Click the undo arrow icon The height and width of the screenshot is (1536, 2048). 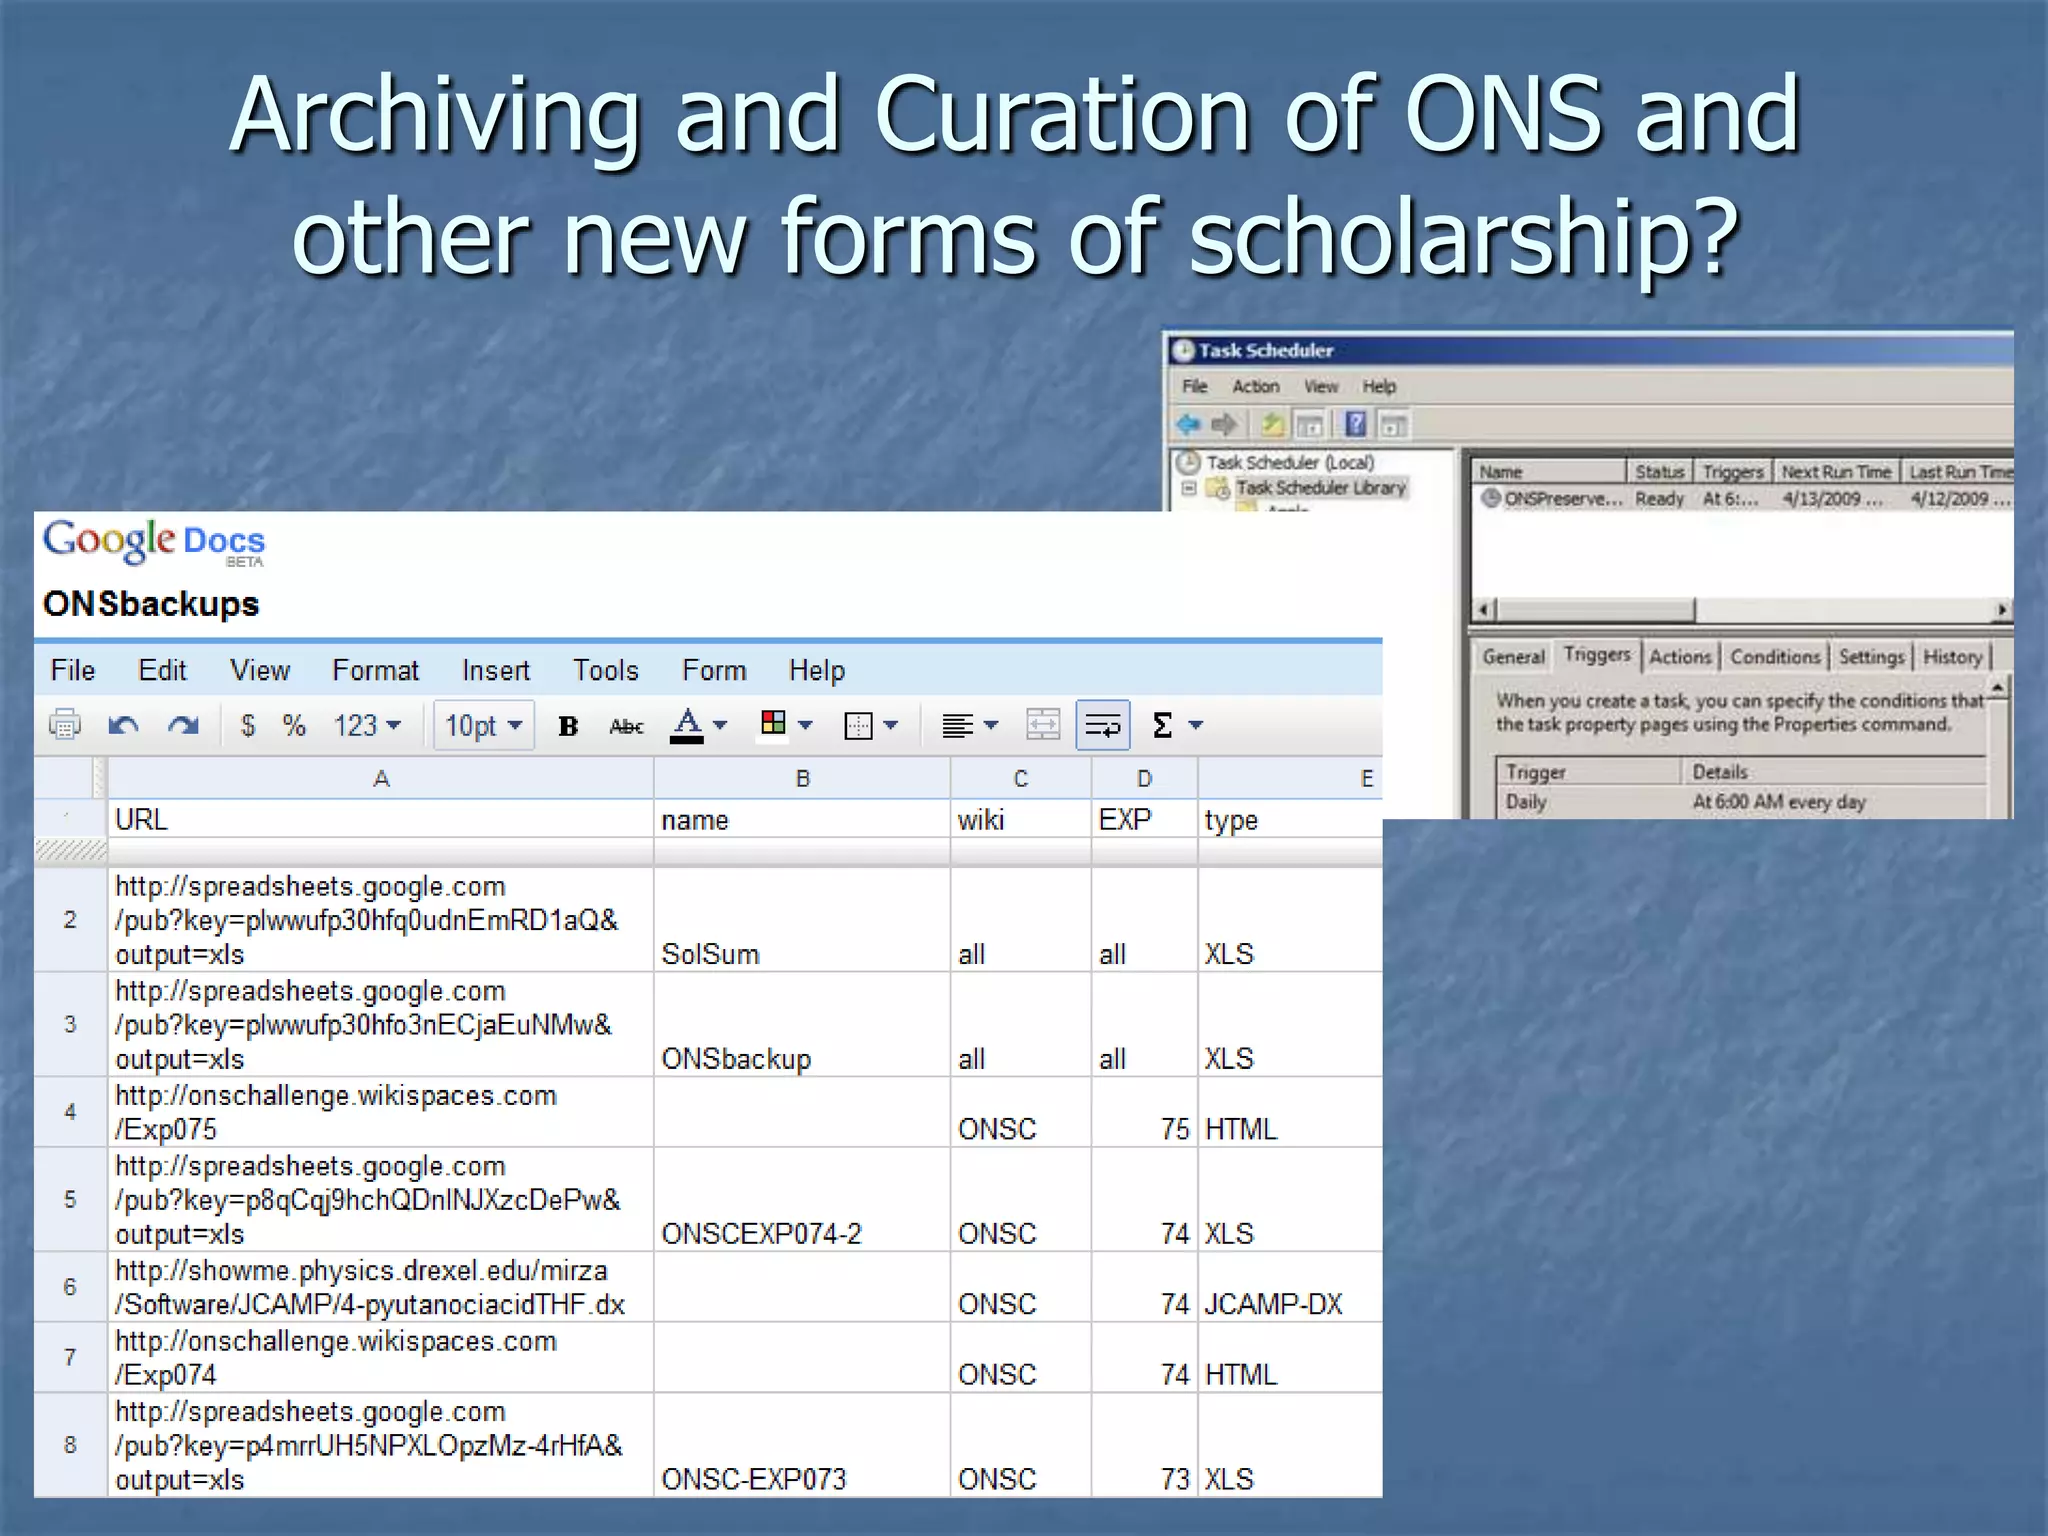[123, 724]
